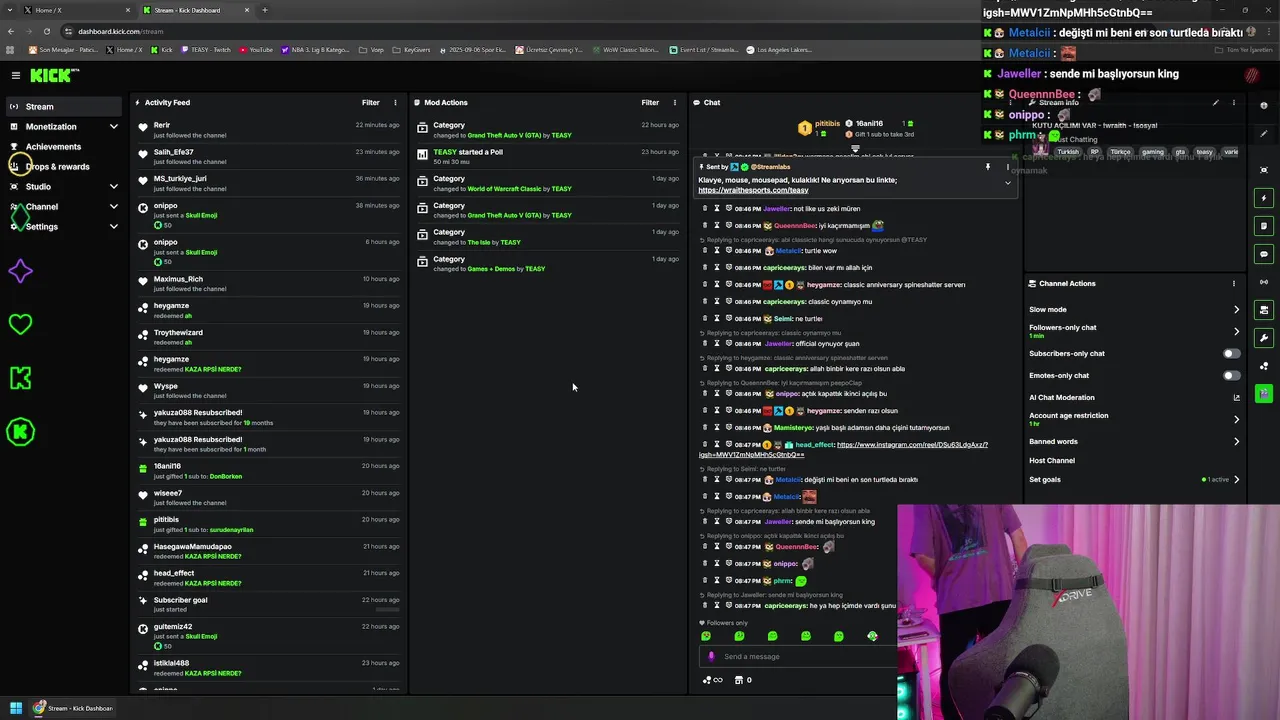Open the wraithesports.com/teasy pinned link

click(x=753, y=190)
